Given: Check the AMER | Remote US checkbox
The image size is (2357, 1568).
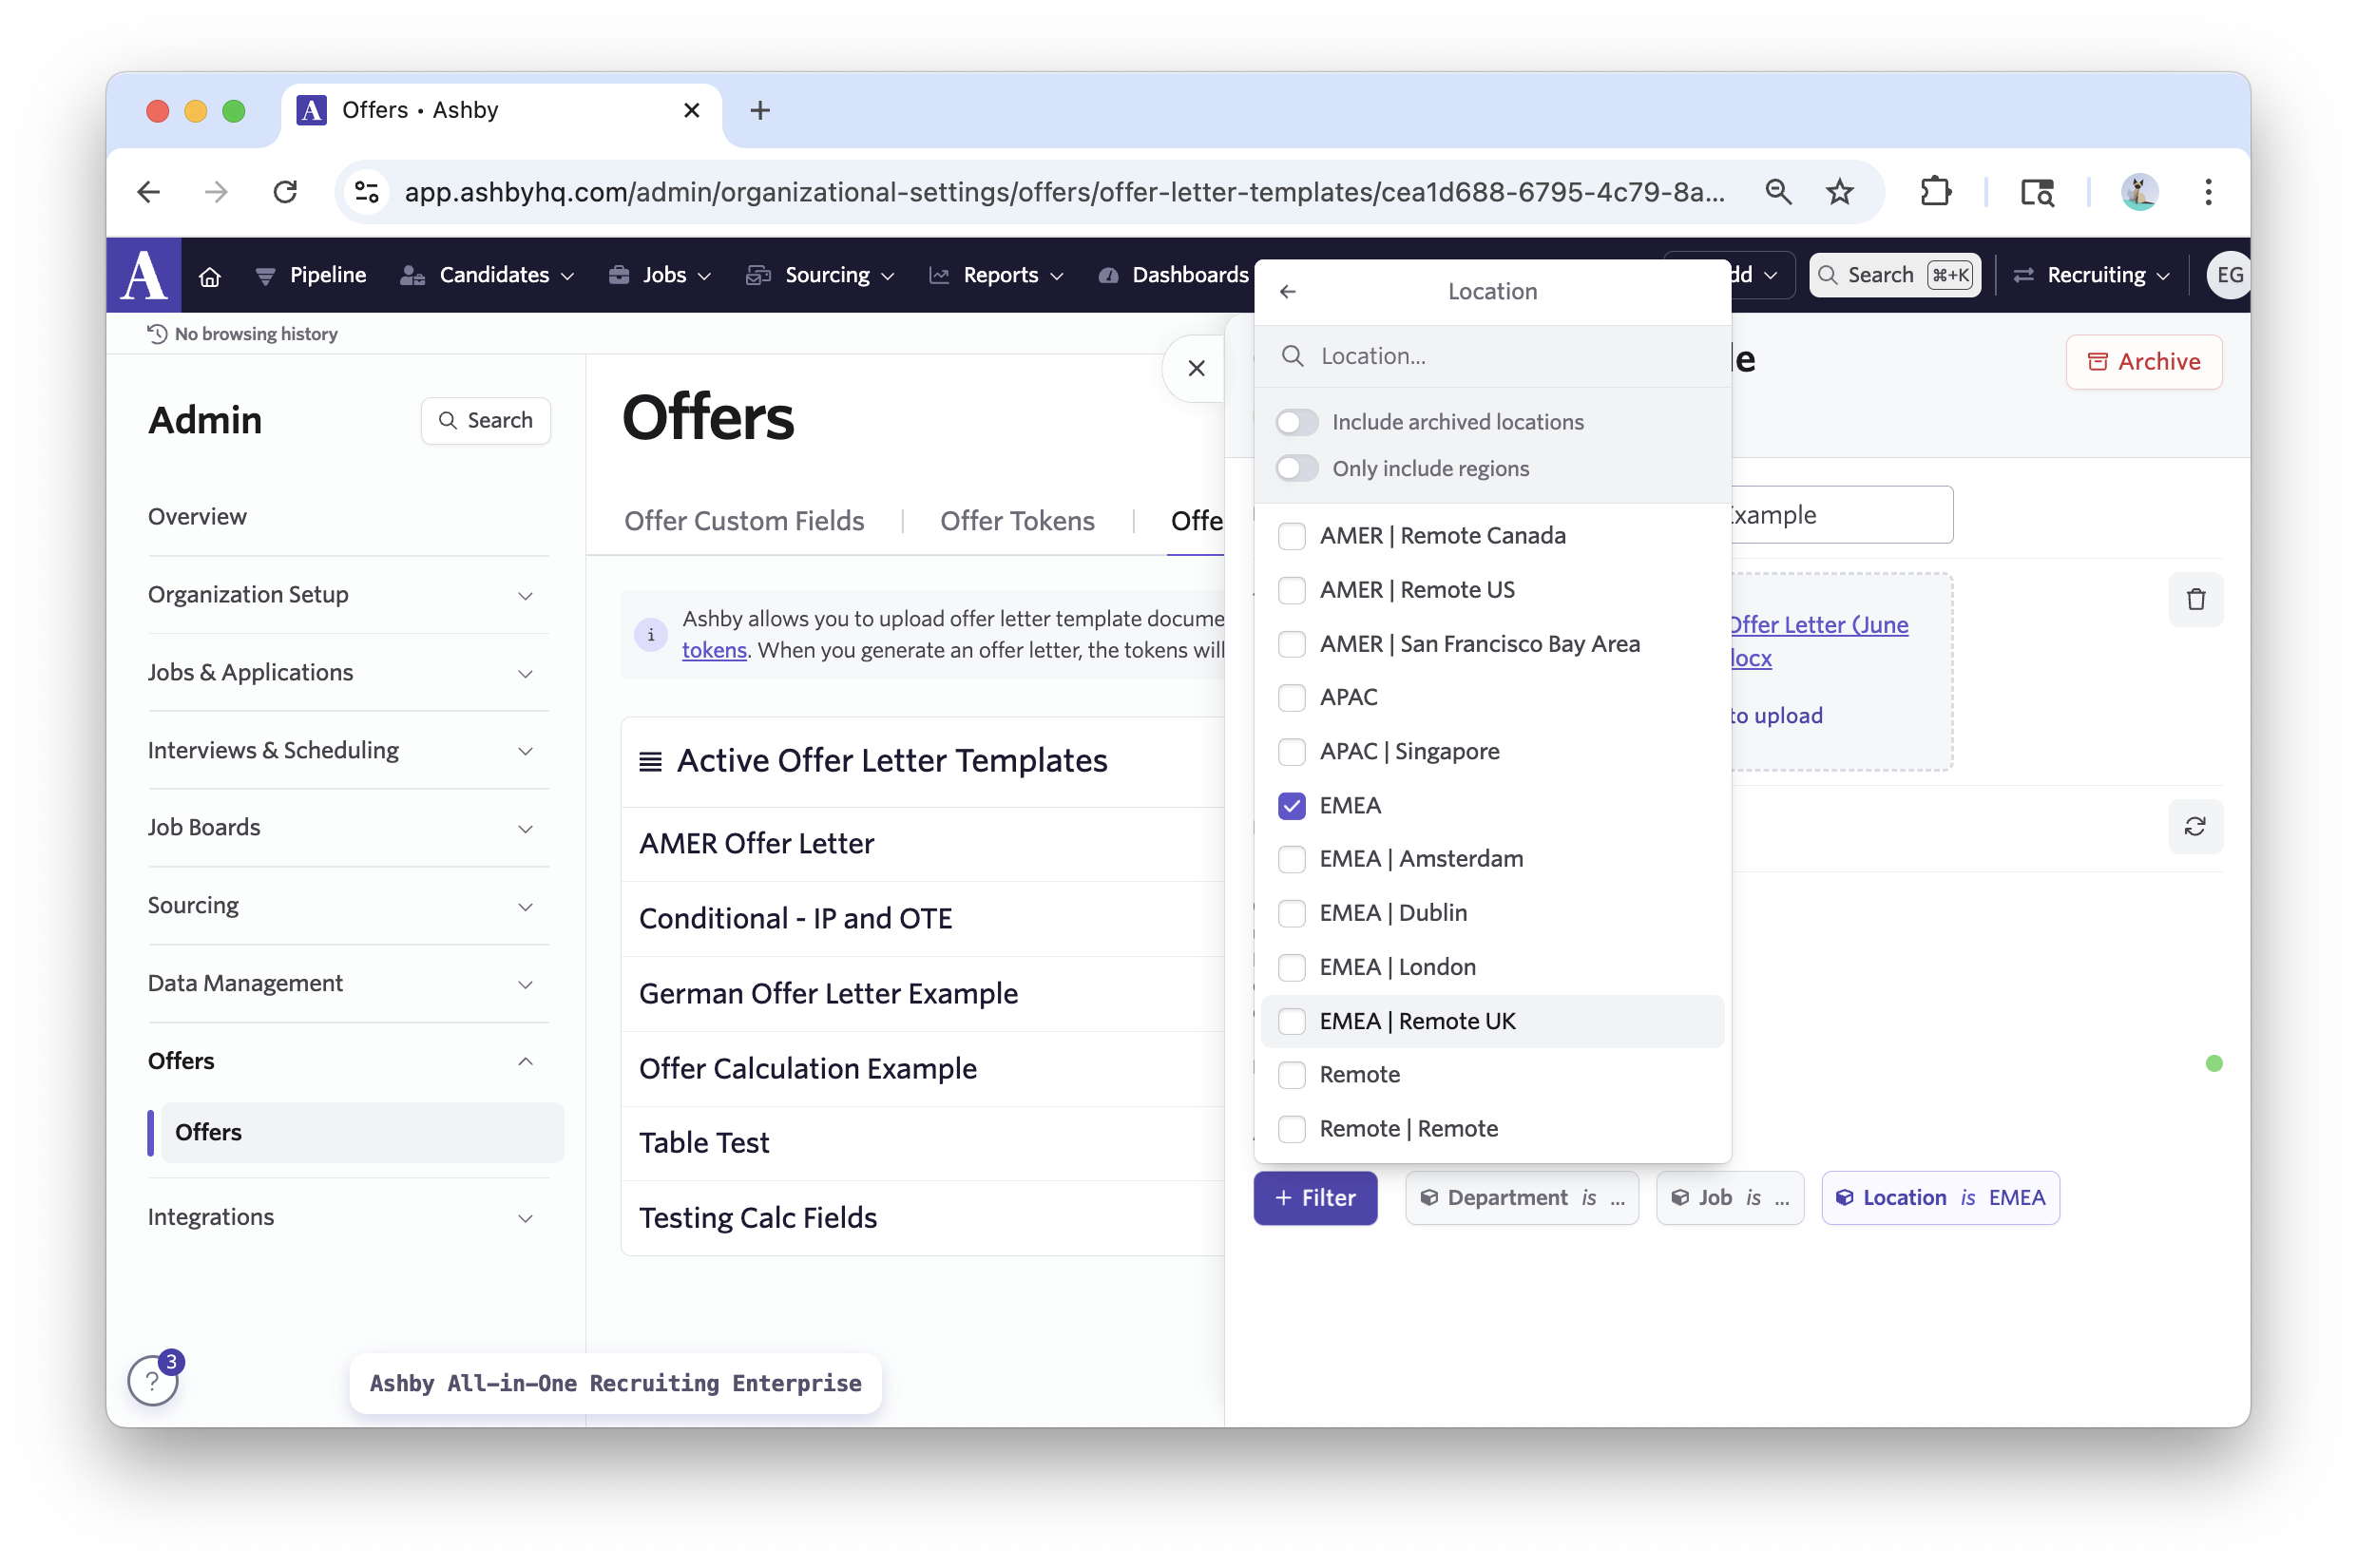Looking at the screenshot, I should point(1292,590).
